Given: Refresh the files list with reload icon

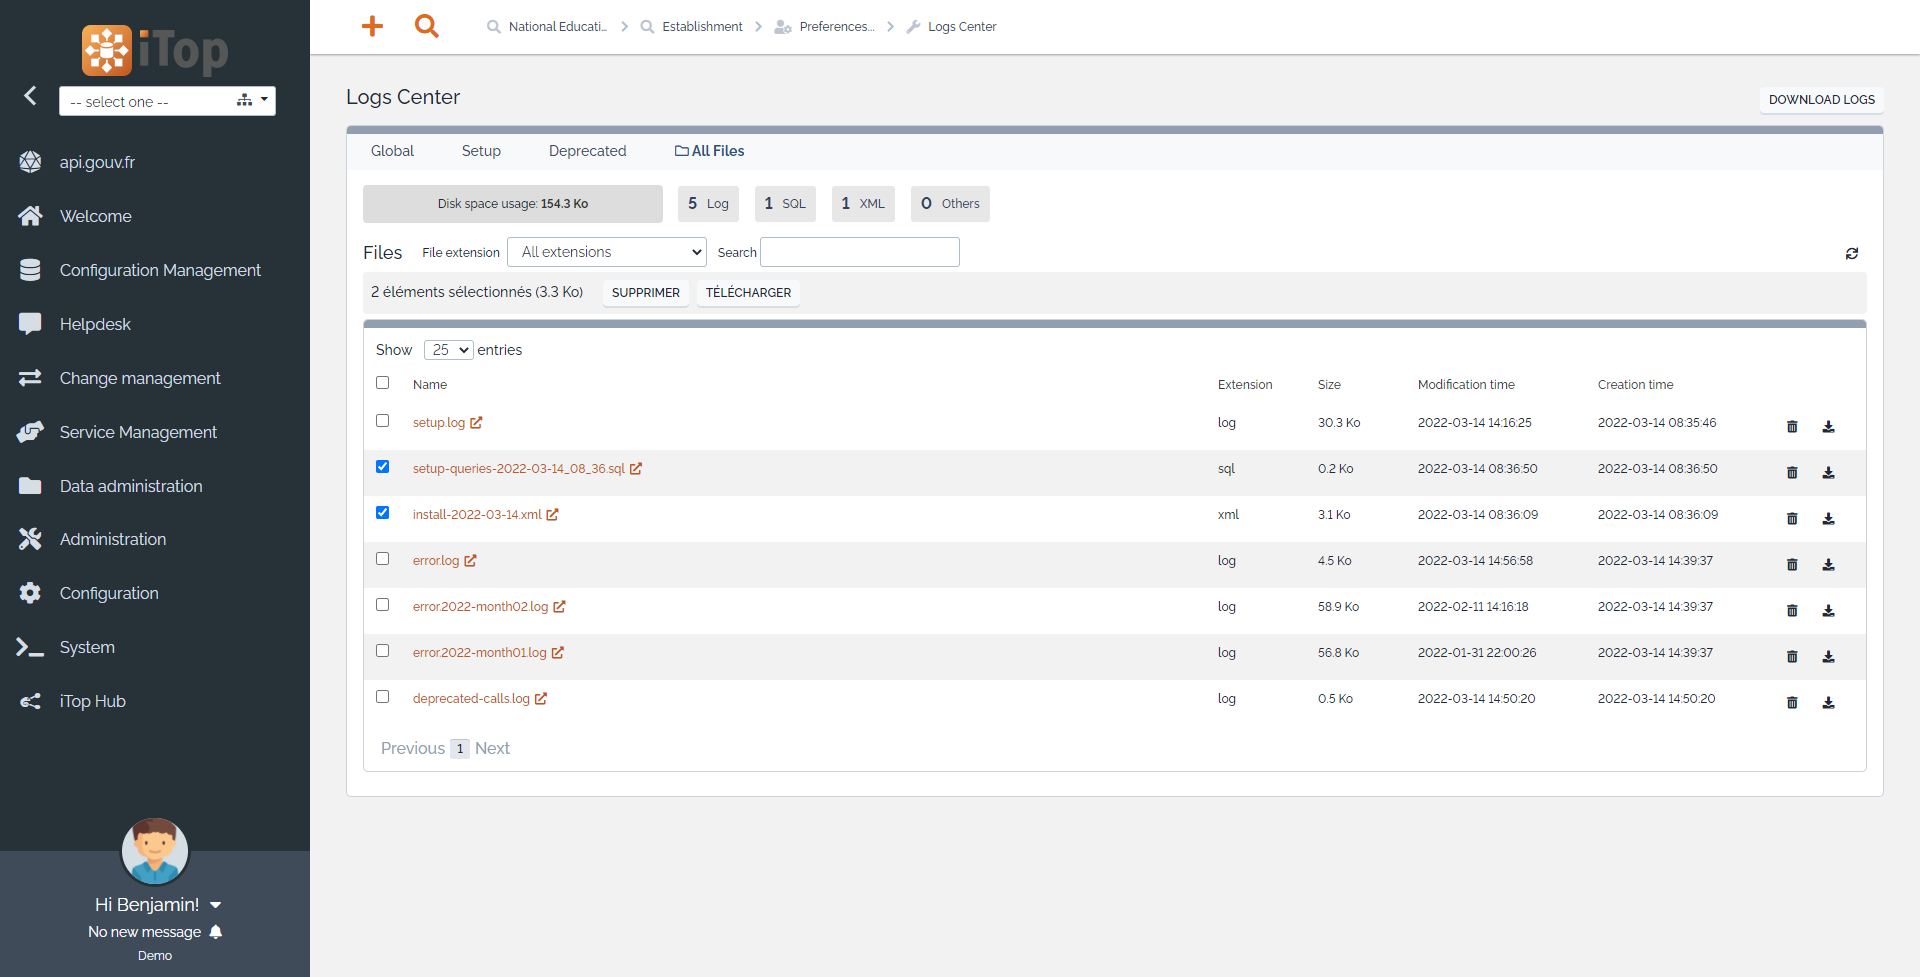Looking at the screenshot, I should (x=1851, y=253).
